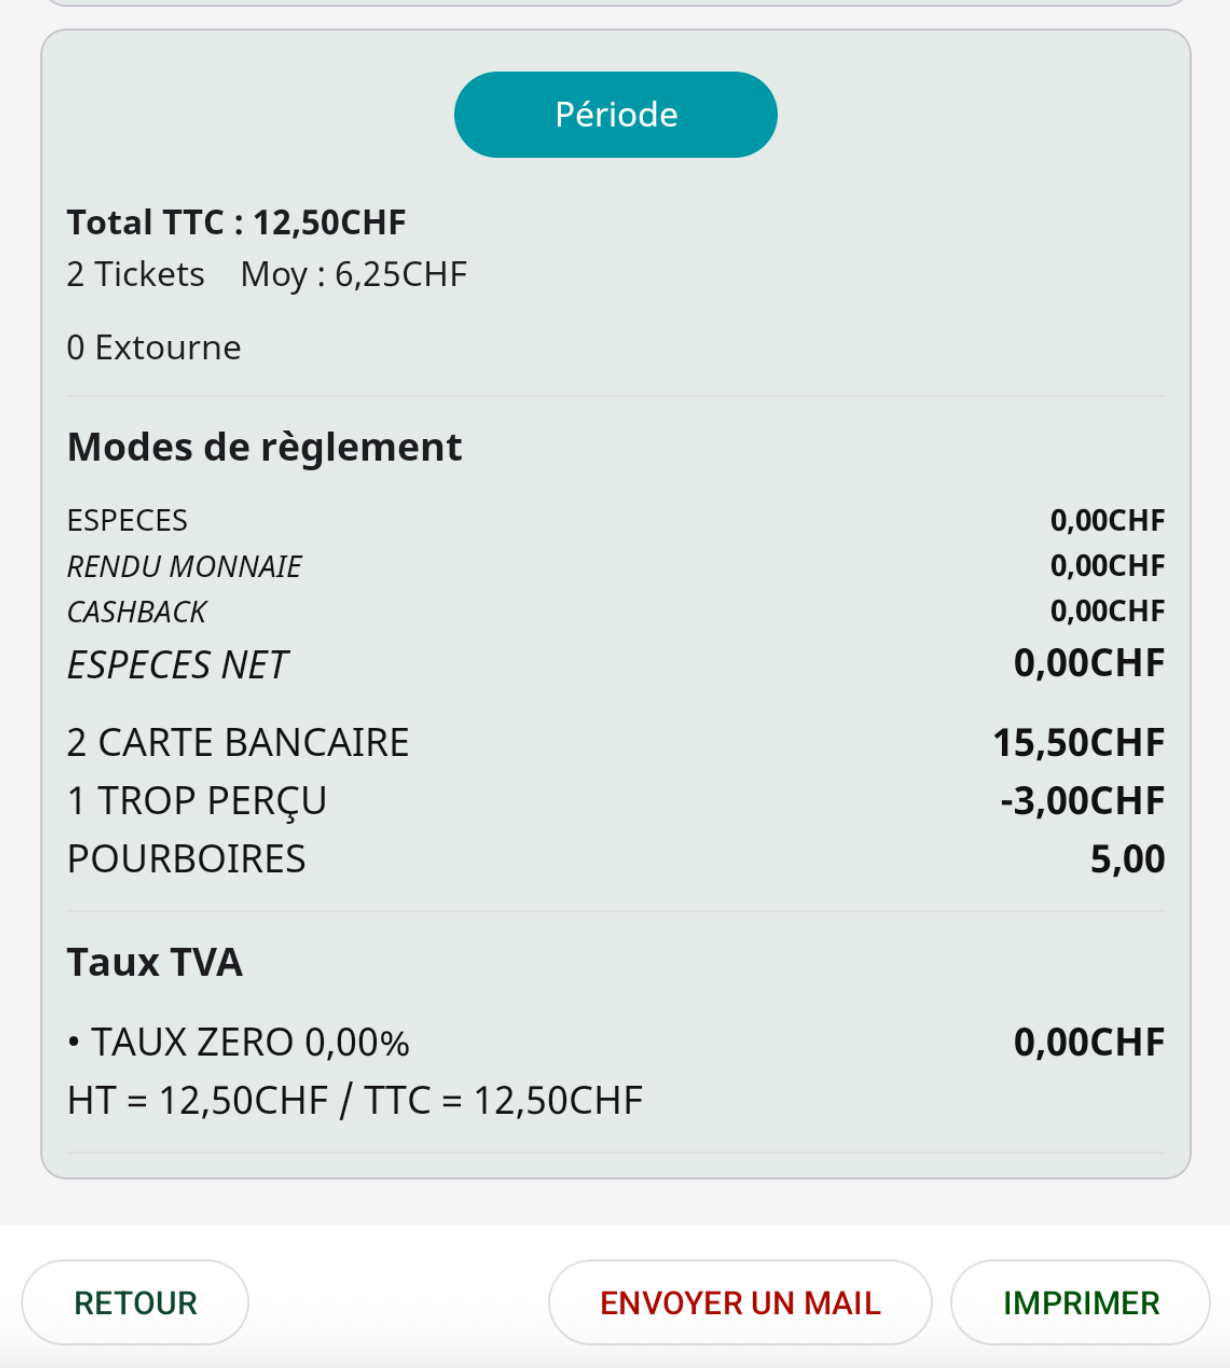Click the Taux TVA heading
The height and width of the screenshot is (1368, 1230).
[155, 962]
